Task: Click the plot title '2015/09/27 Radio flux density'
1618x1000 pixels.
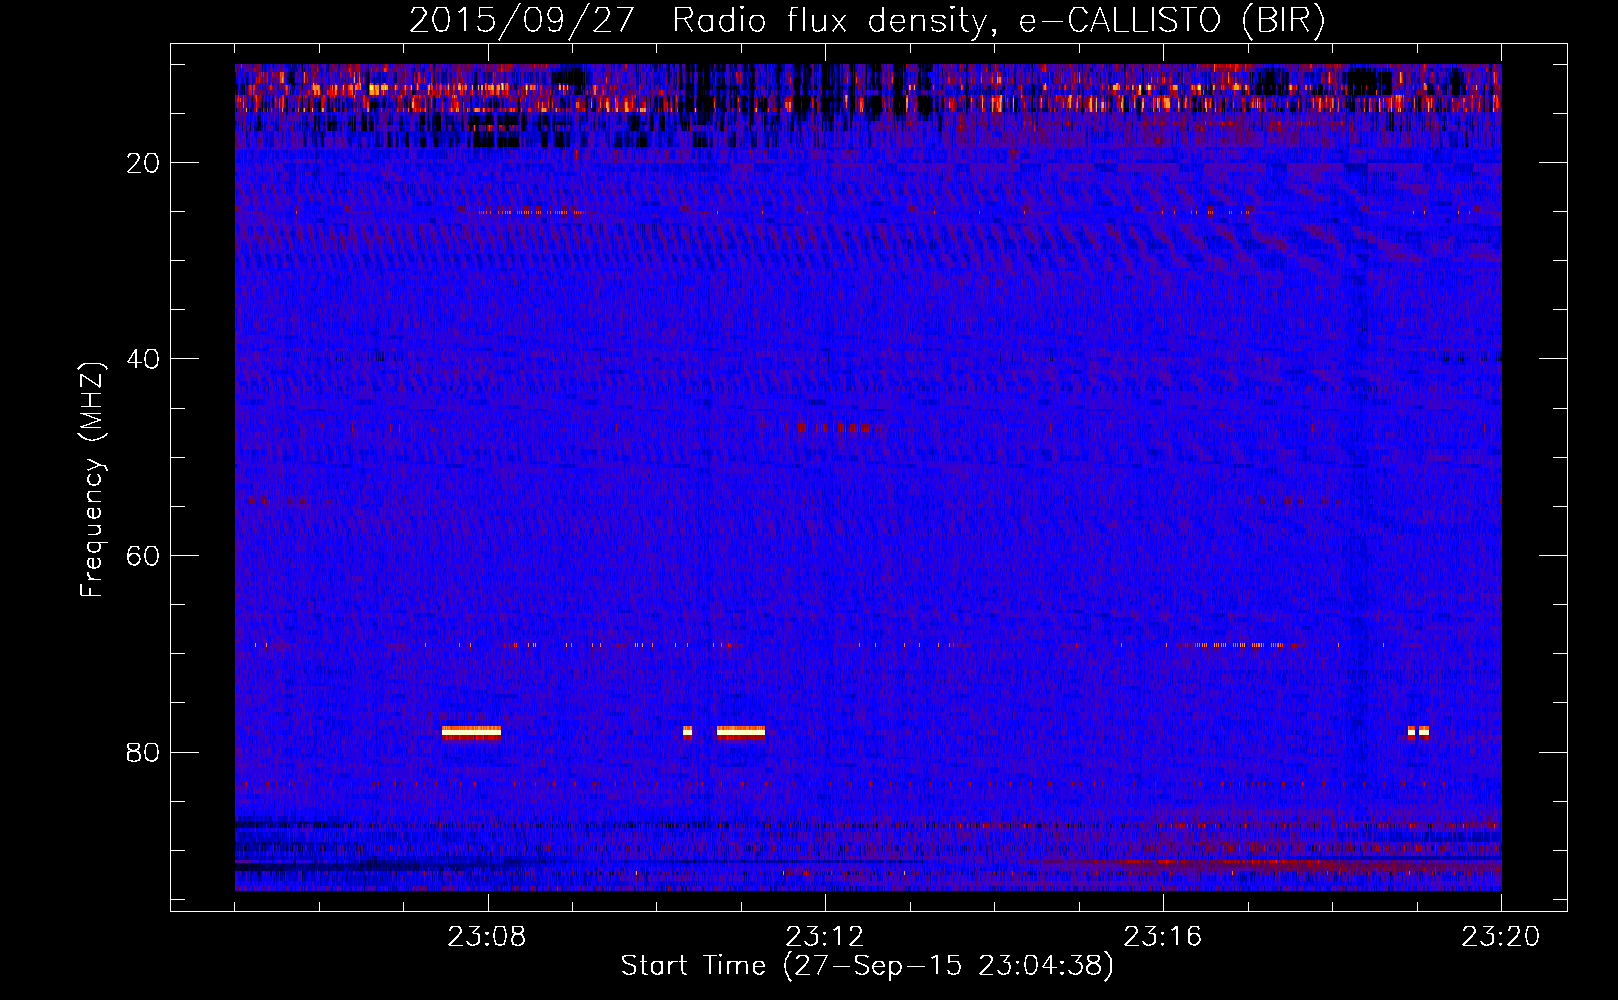Action: (867, 21)
